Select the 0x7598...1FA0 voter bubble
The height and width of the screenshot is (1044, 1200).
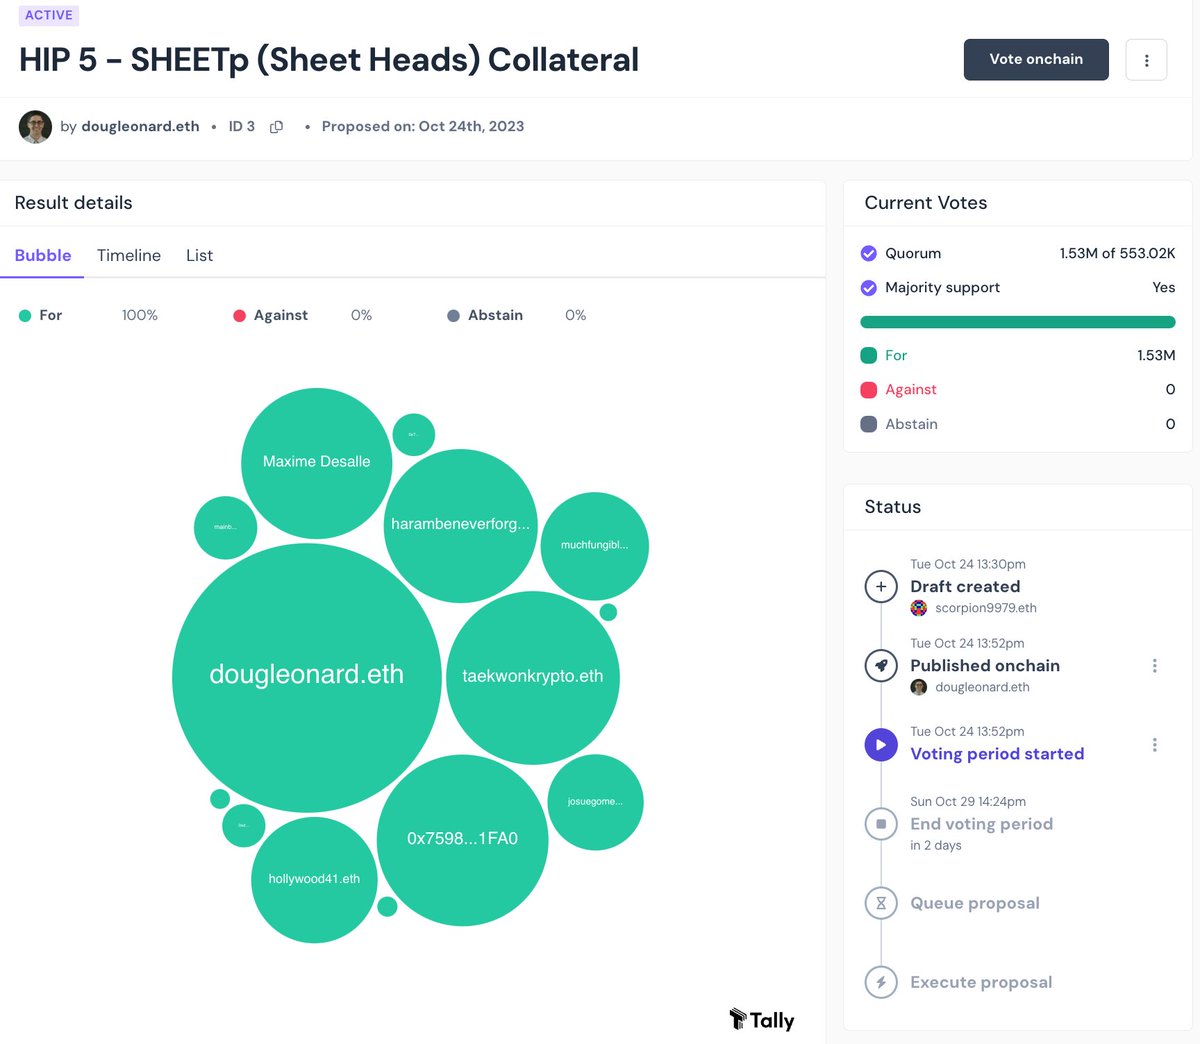462,840
